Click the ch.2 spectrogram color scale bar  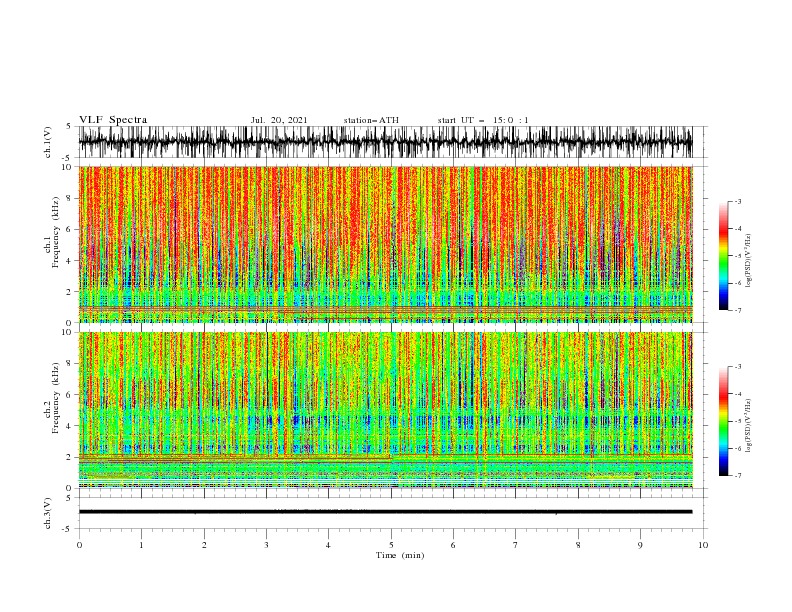tap(723, 421)
